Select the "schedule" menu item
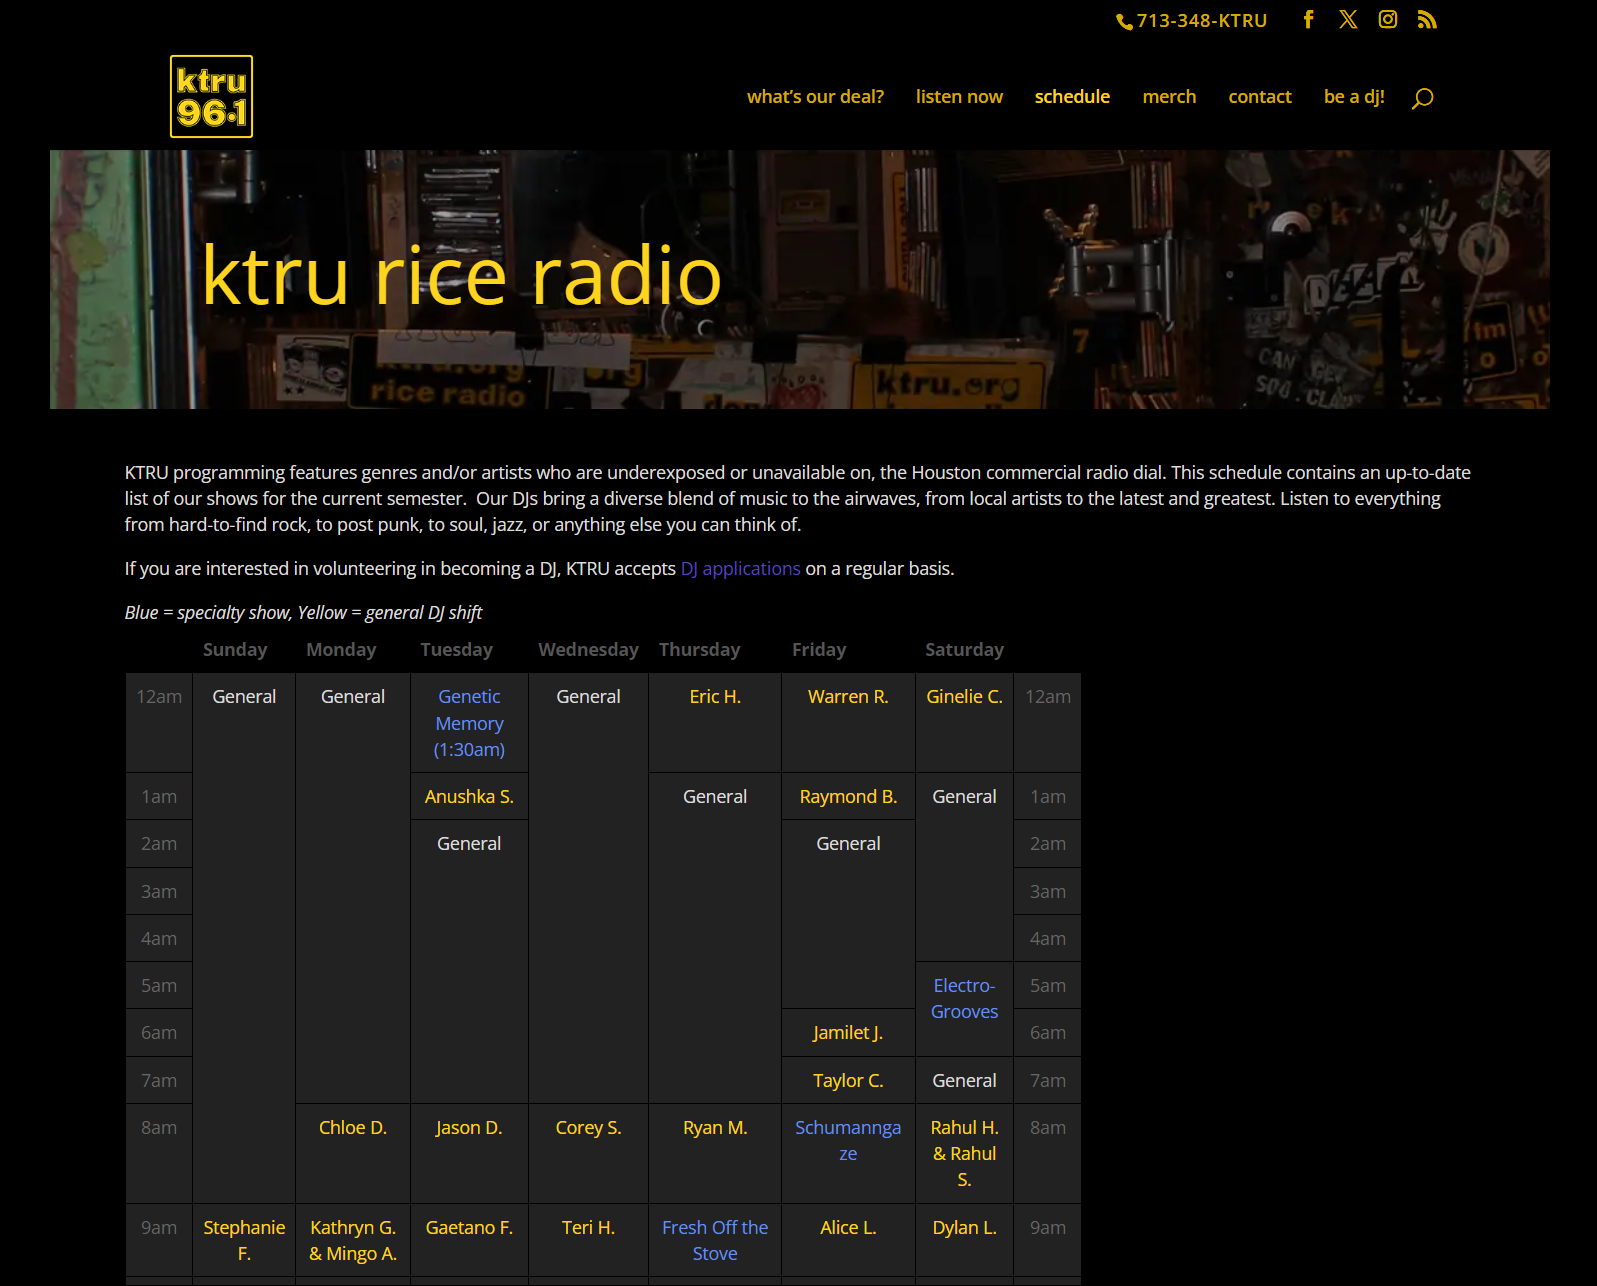1597x1286 pixels. pyautogui.click(x=1072, y=97)
